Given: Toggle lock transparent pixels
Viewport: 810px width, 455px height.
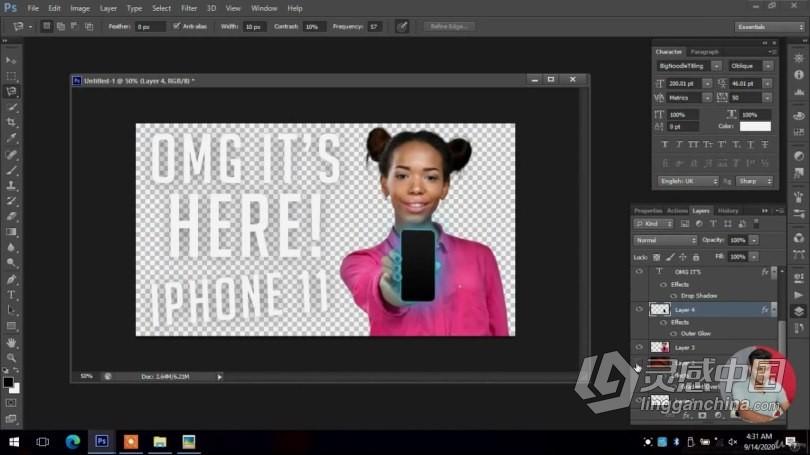Looking at the screenshot, I should pyautogui.click(x=657, y=257).
